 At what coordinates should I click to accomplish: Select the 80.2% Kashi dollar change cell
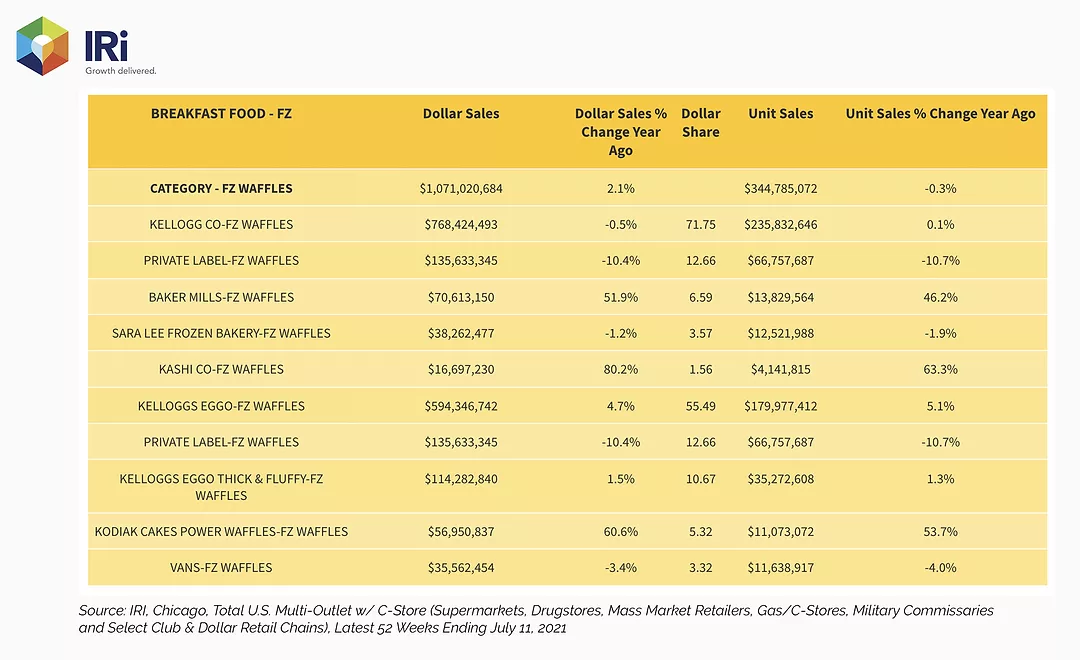pyautogui.click(x=621, y=369)
